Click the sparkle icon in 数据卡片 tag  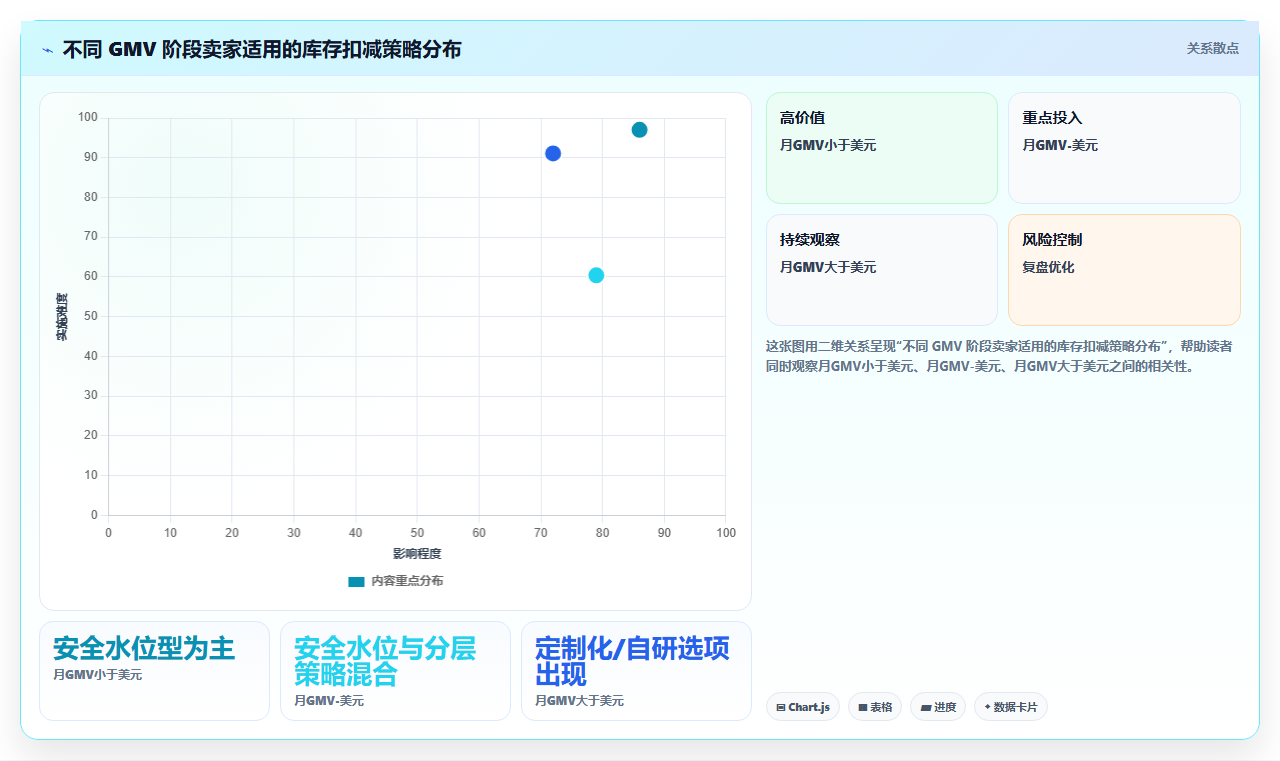point(987,706)
